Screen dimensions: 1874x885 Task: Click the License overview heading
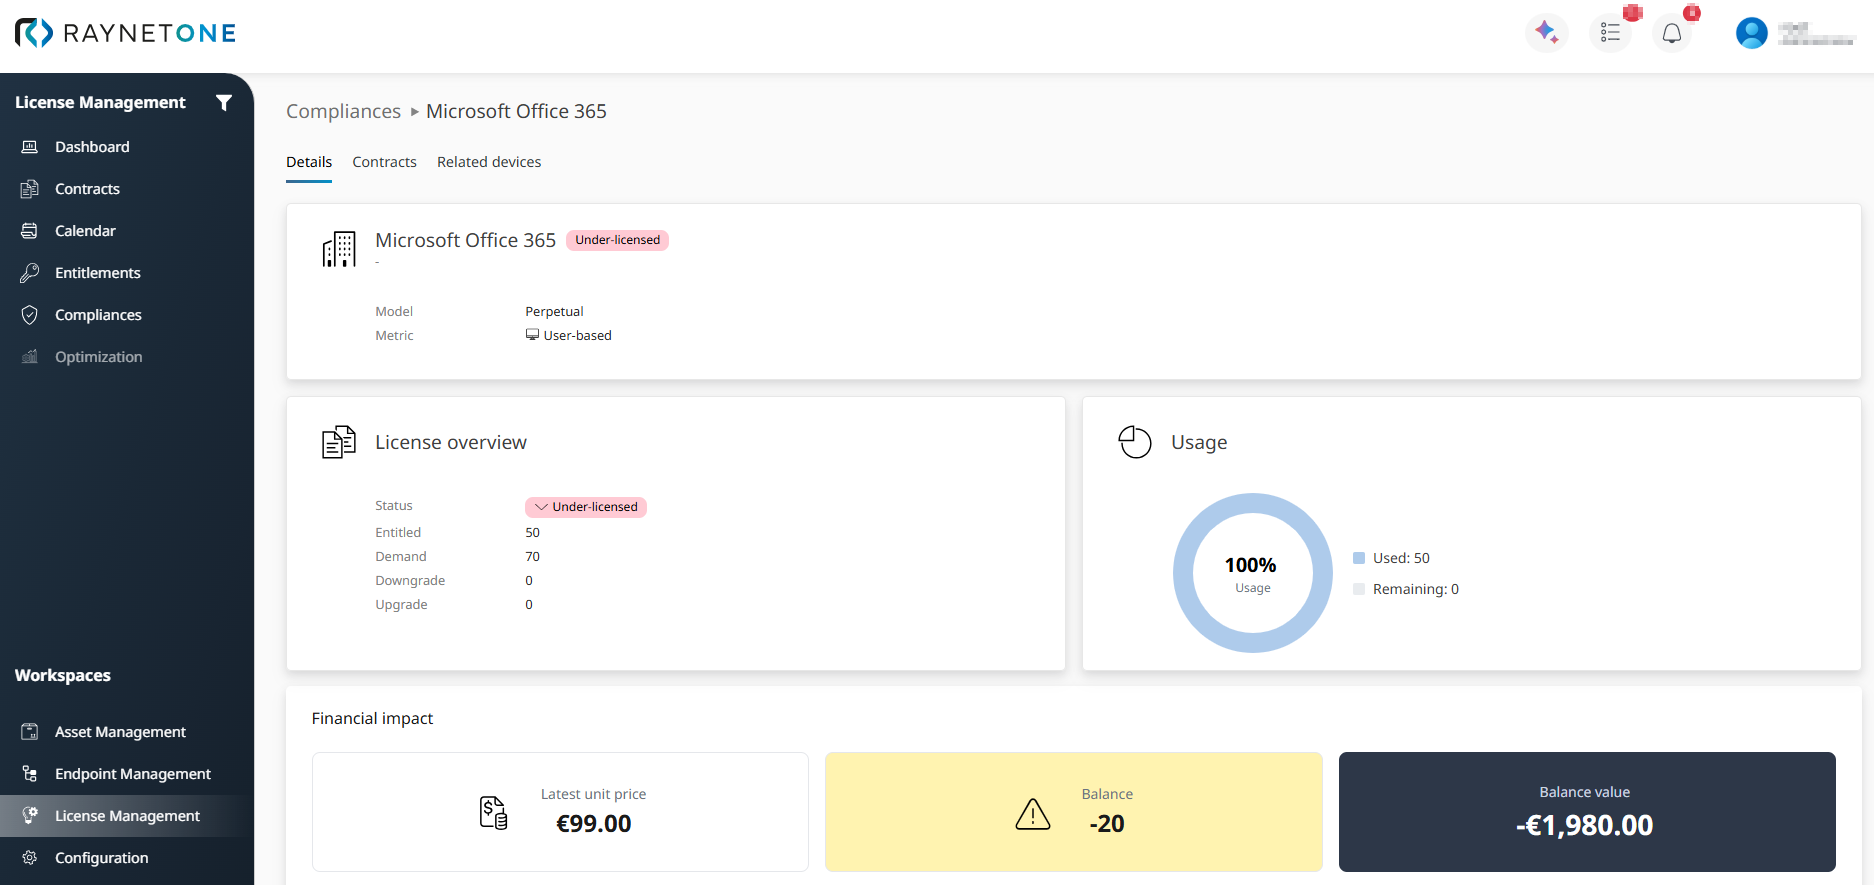tap(451, 442)
